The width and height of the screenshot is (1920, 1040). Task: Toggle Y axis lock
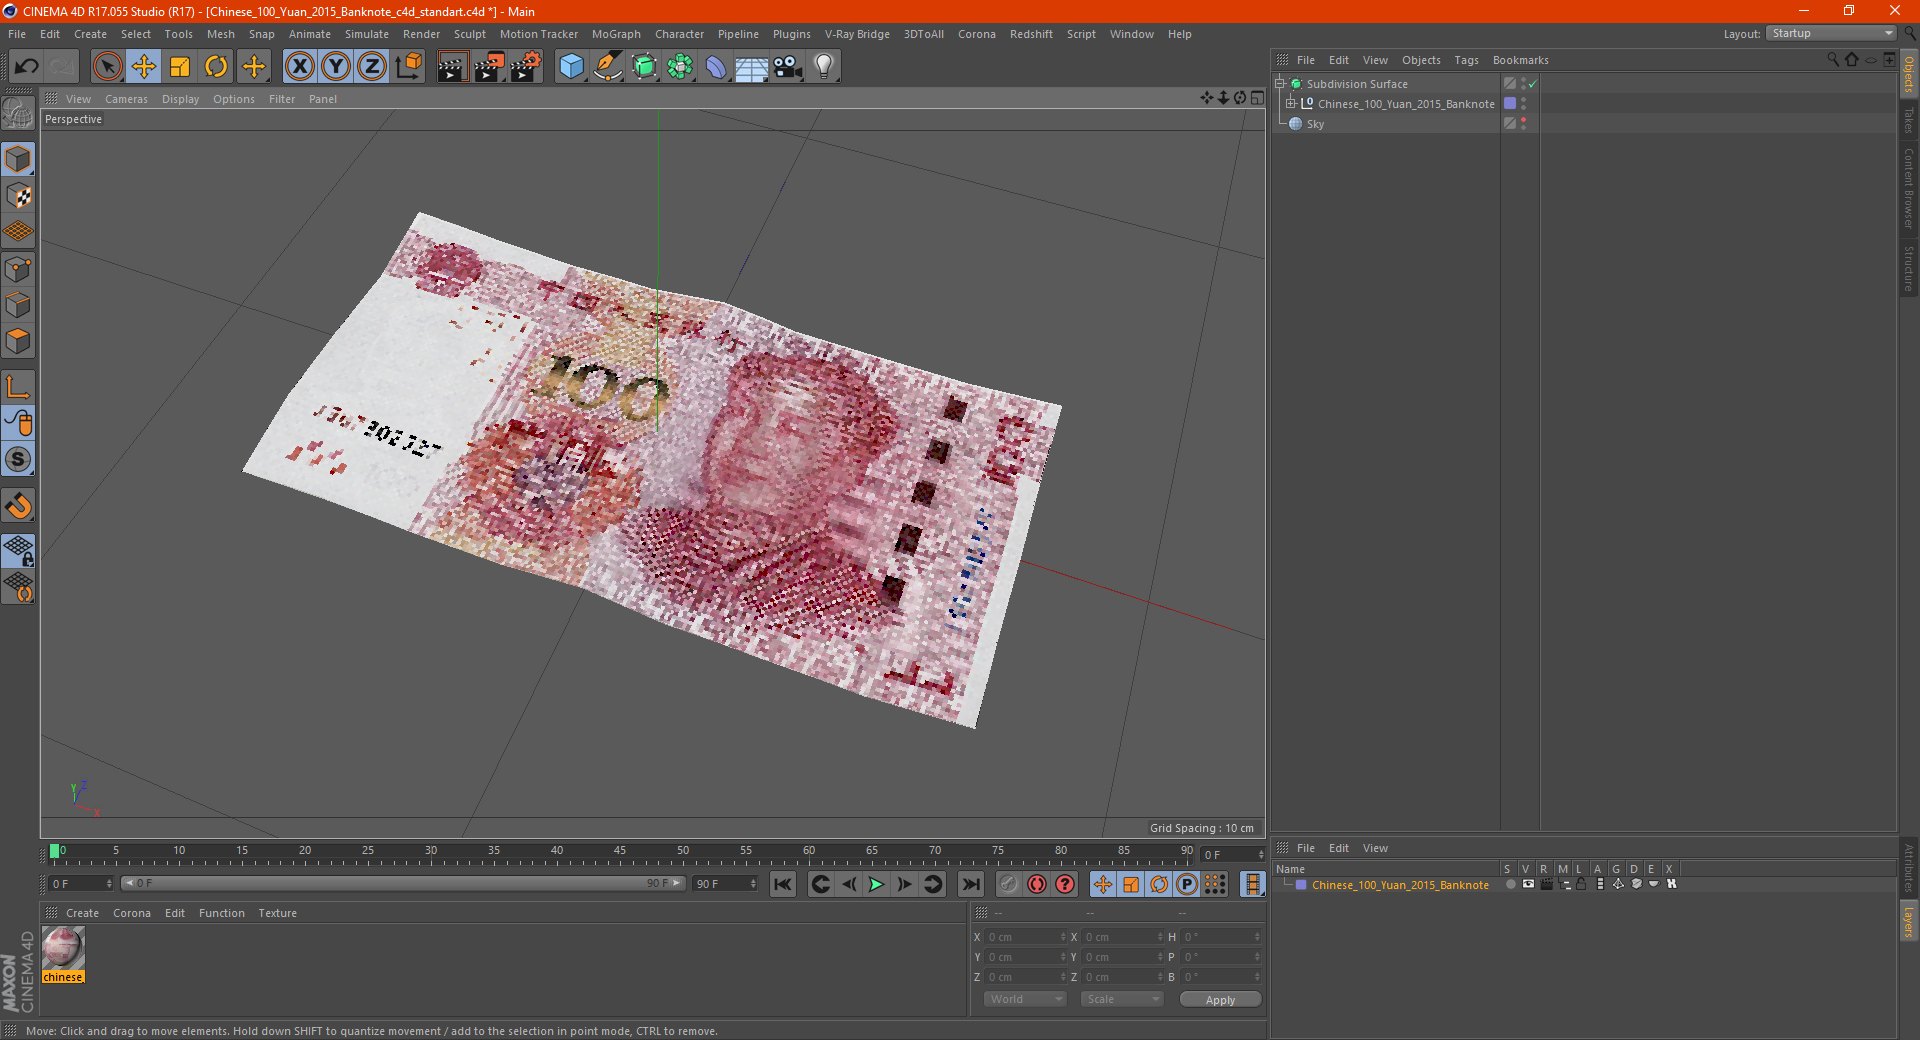pyautogui.click(x=336, y=67)
